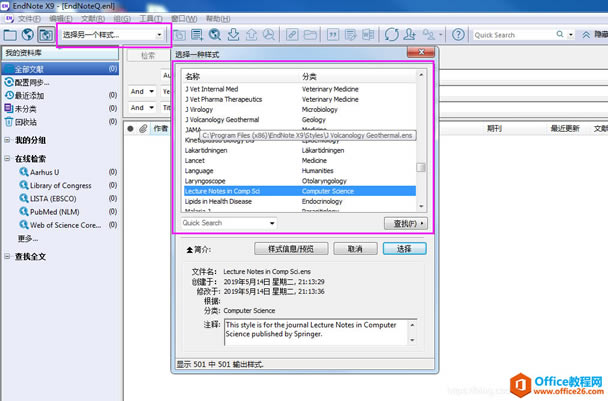
Task: Click Go to Word Processor icon
Action: pos(368,35)
